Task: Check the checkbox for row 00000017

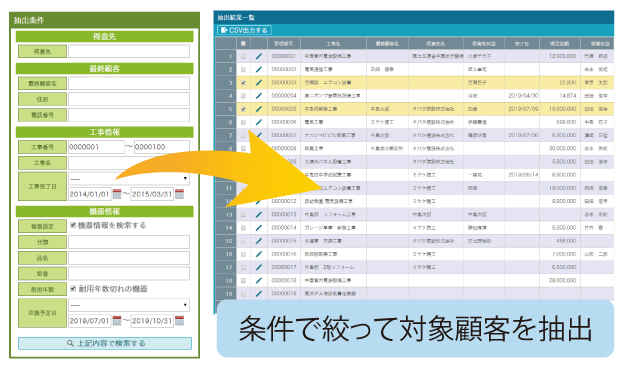Action: pos(243,267)
